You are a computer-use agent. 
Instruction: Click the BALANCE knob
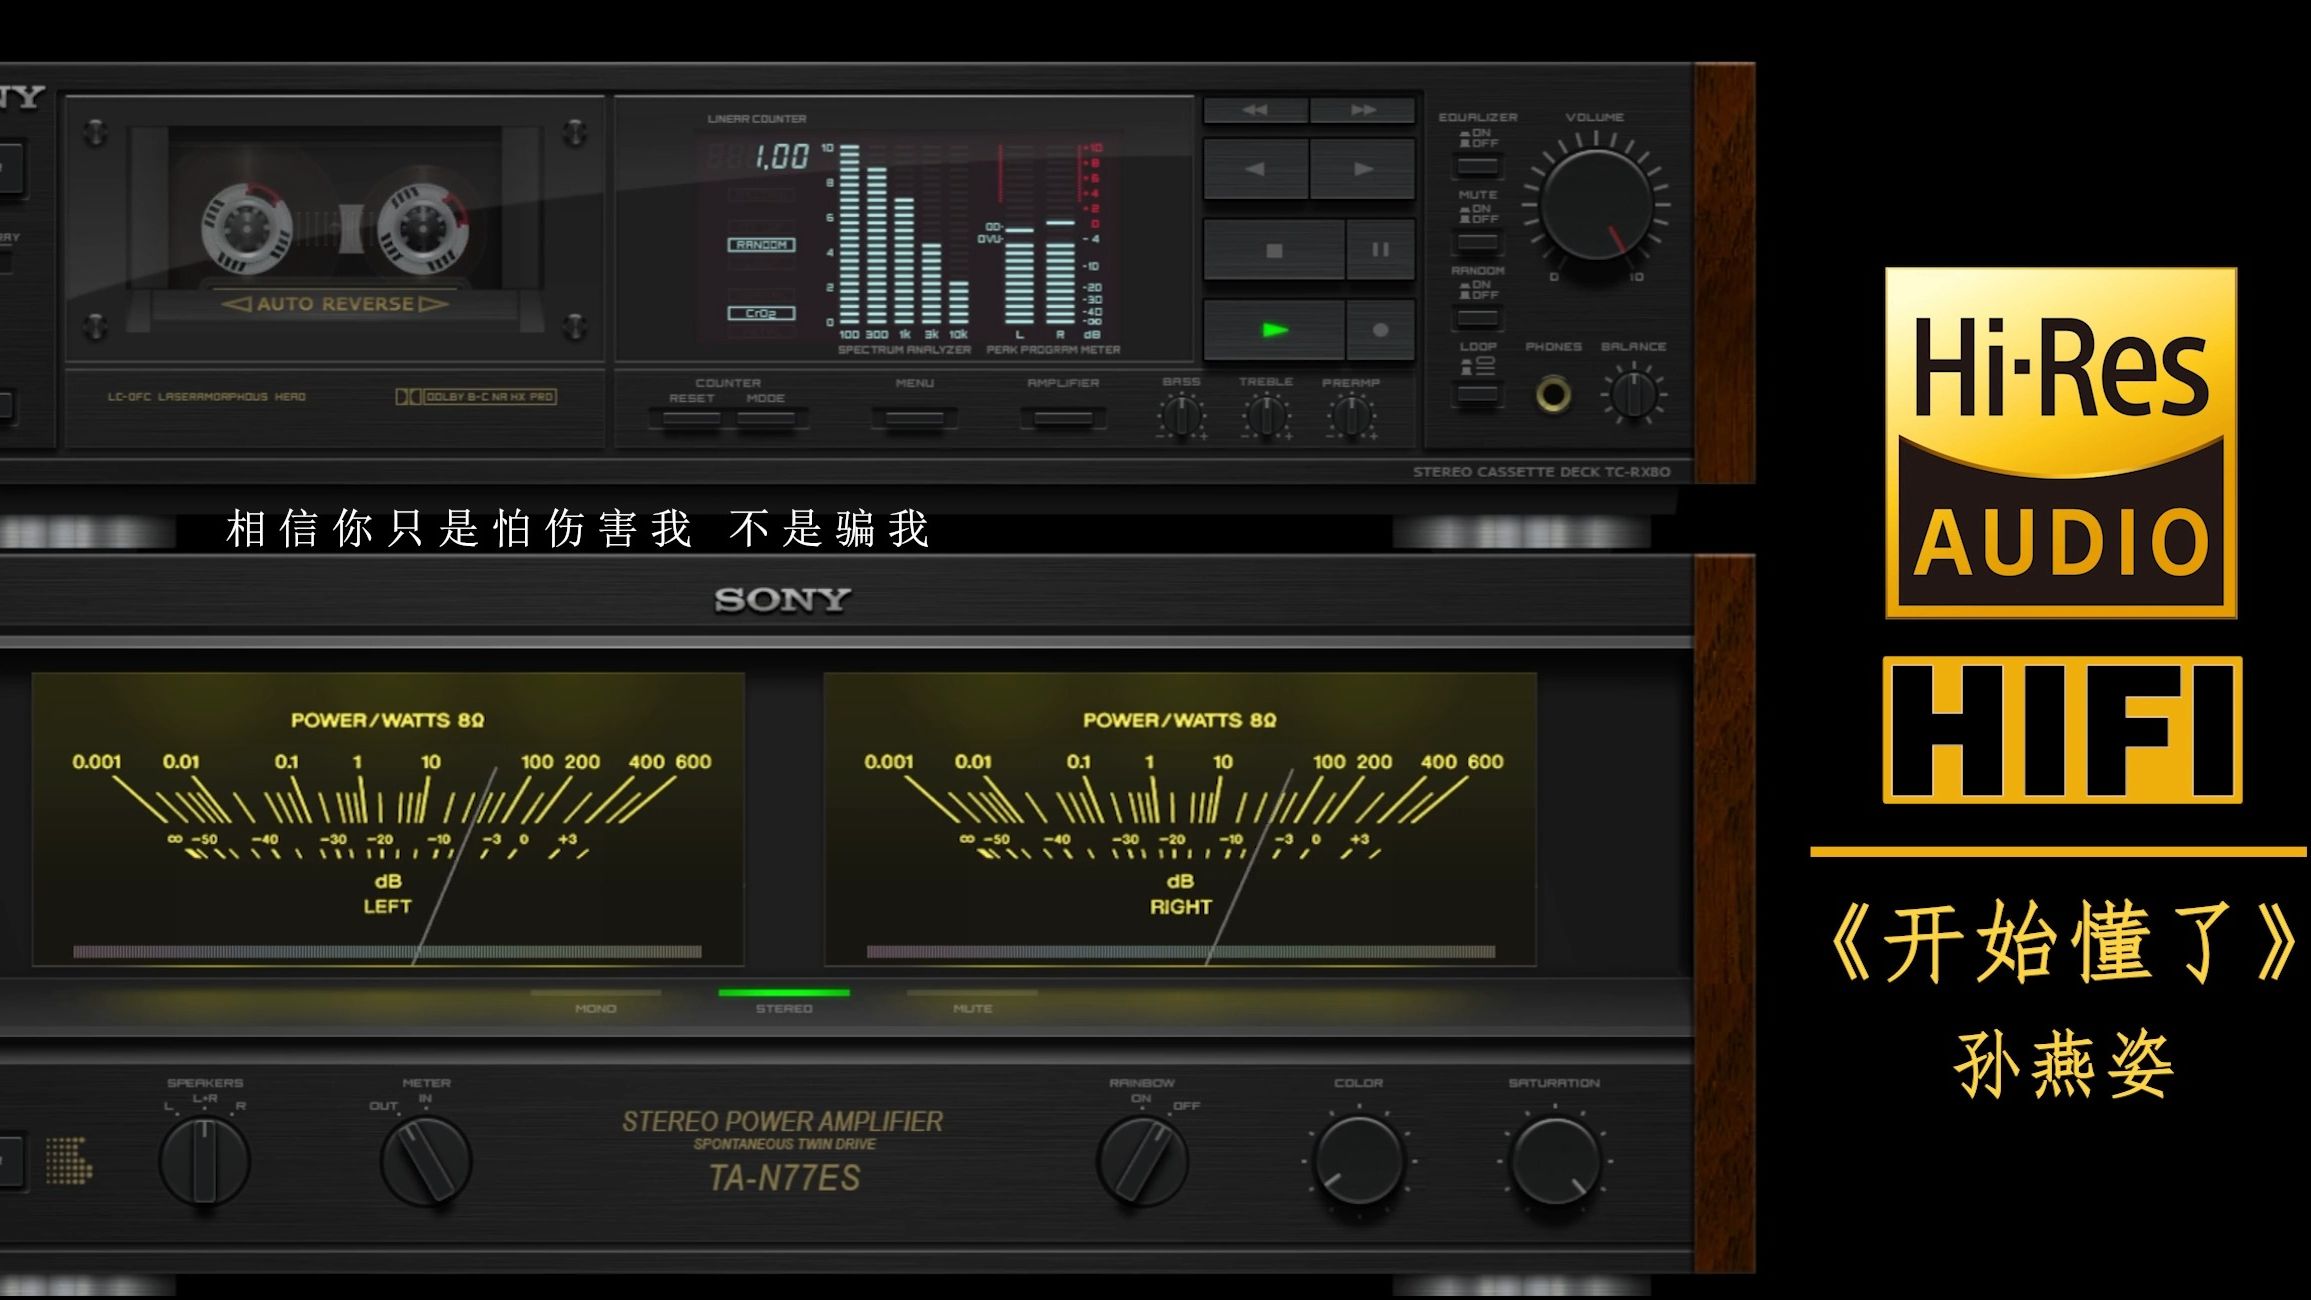1634,394
